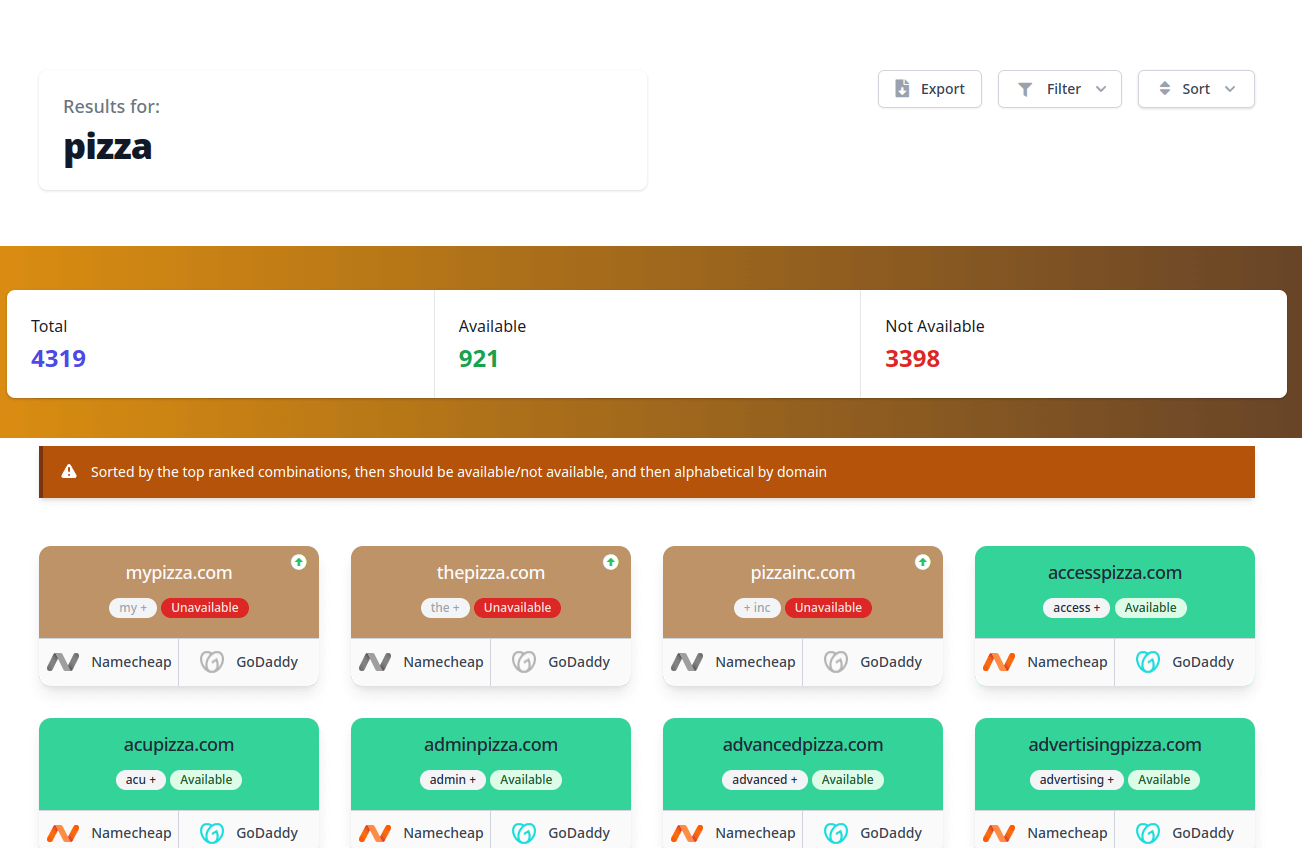
Task: Select the adminpizza.com domain title
Action: coord(491,745)
